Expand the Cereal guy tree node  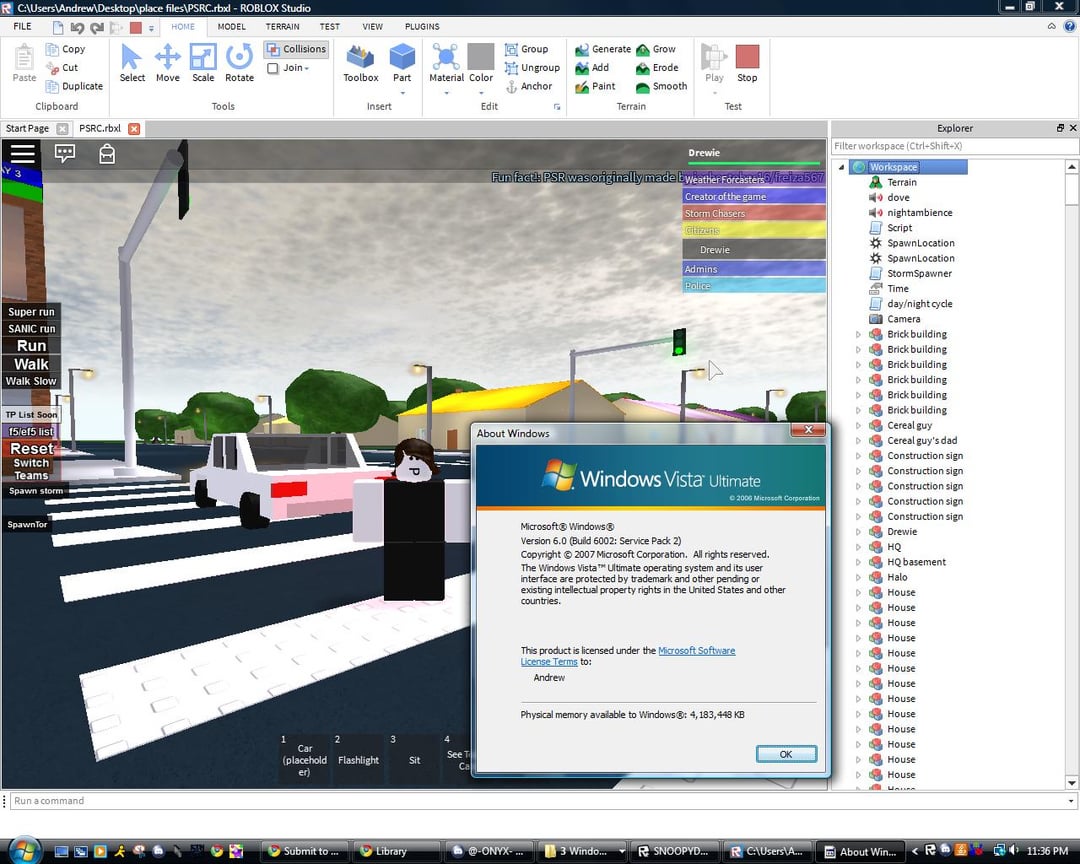(x=858, y=426)
